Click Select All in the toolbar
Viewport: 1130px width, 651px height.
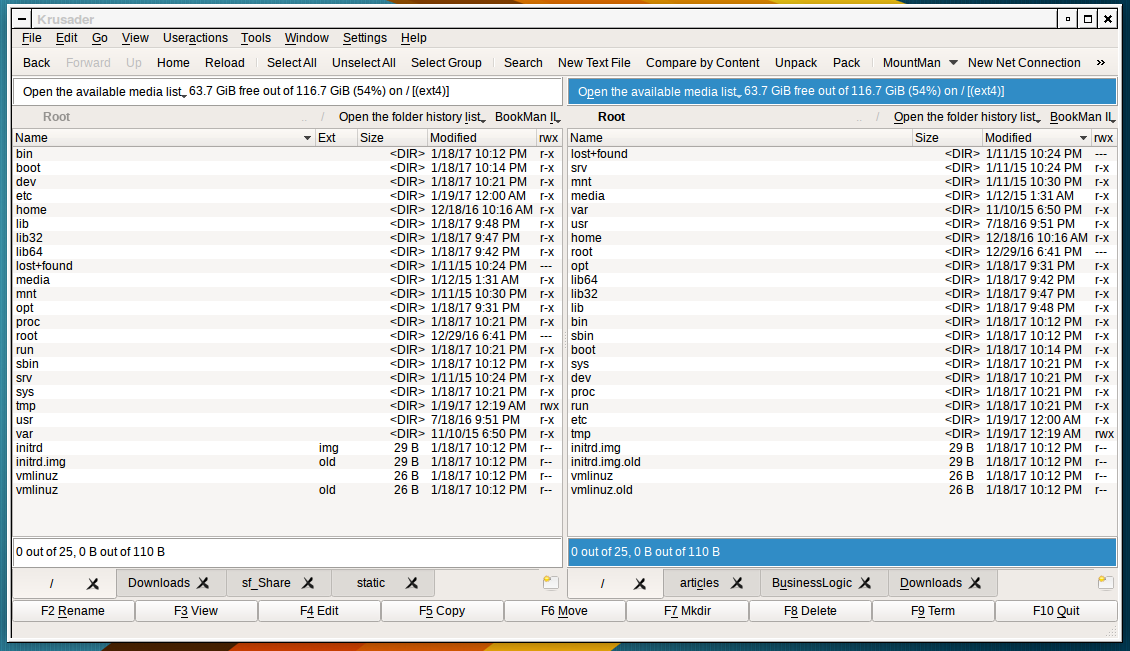click(292, 63)
